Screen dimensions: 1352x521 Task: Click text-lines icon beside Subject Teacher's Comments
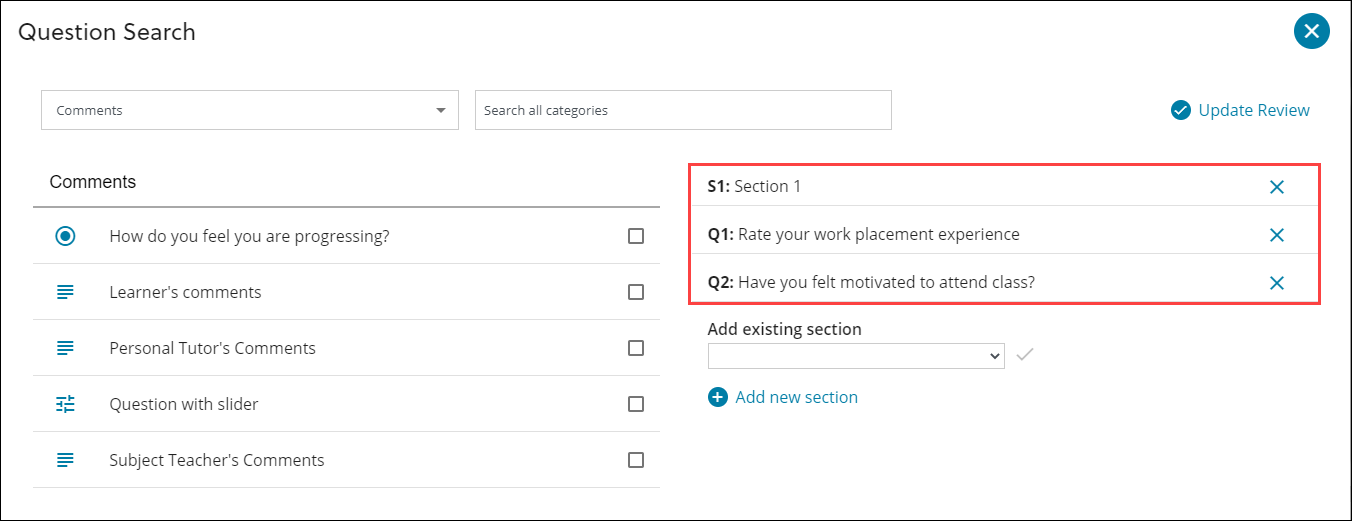[x=65, y=460]
